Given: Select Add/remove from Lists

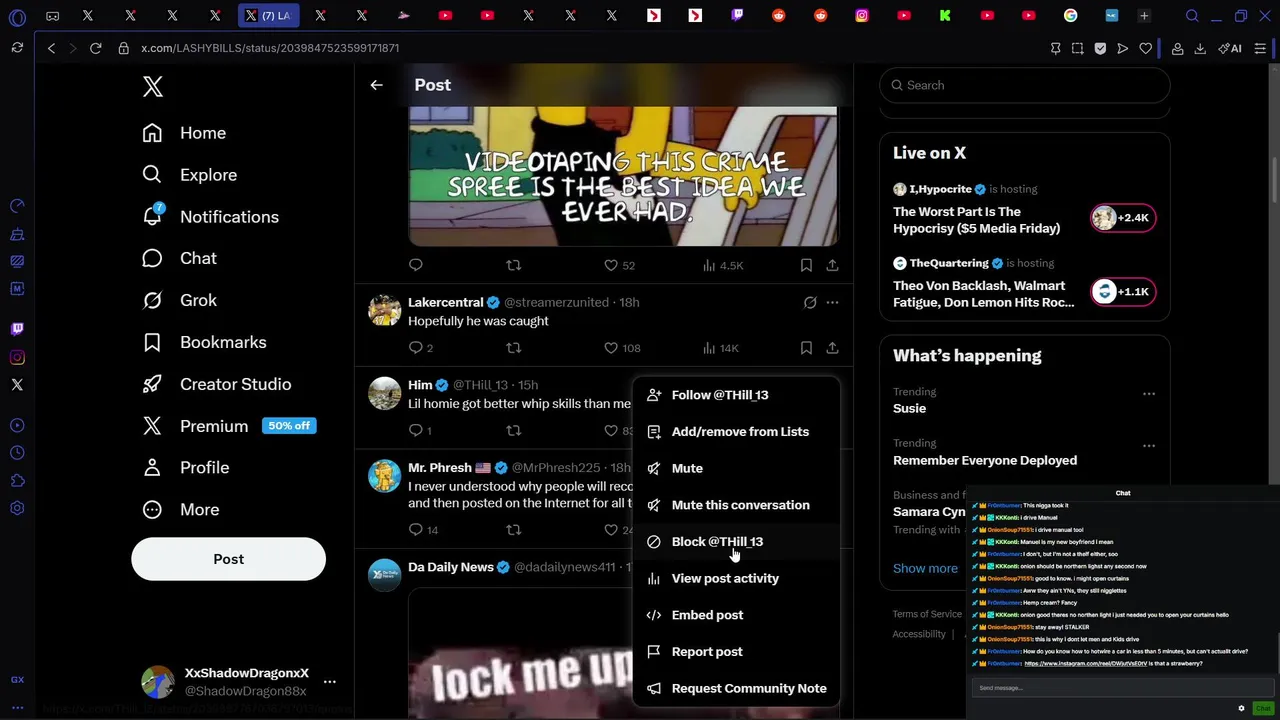Looking at the screenshot, I should [736, 432].
